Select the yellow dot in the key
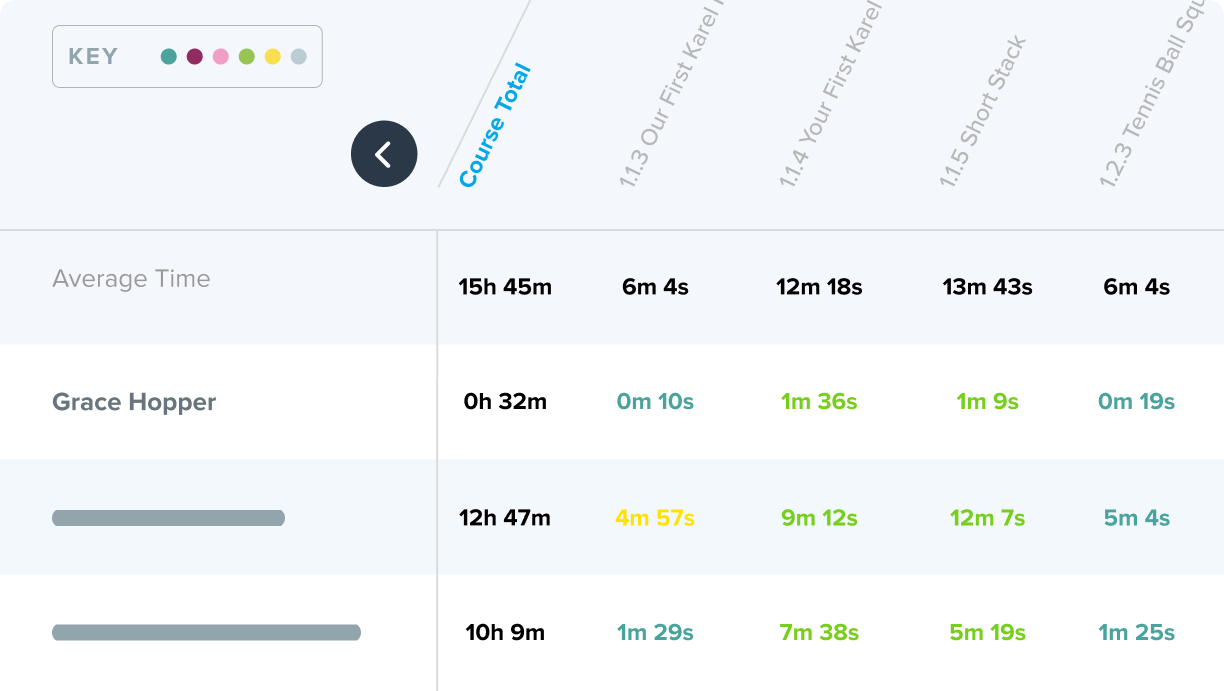1224x691 pixels. (x=273, y=57)
